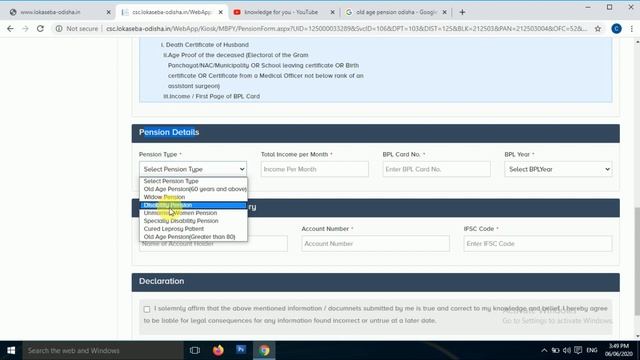Click the page vertical scrollbar thumb
Screen dimensions: 640x360
[x=637, y=261]
